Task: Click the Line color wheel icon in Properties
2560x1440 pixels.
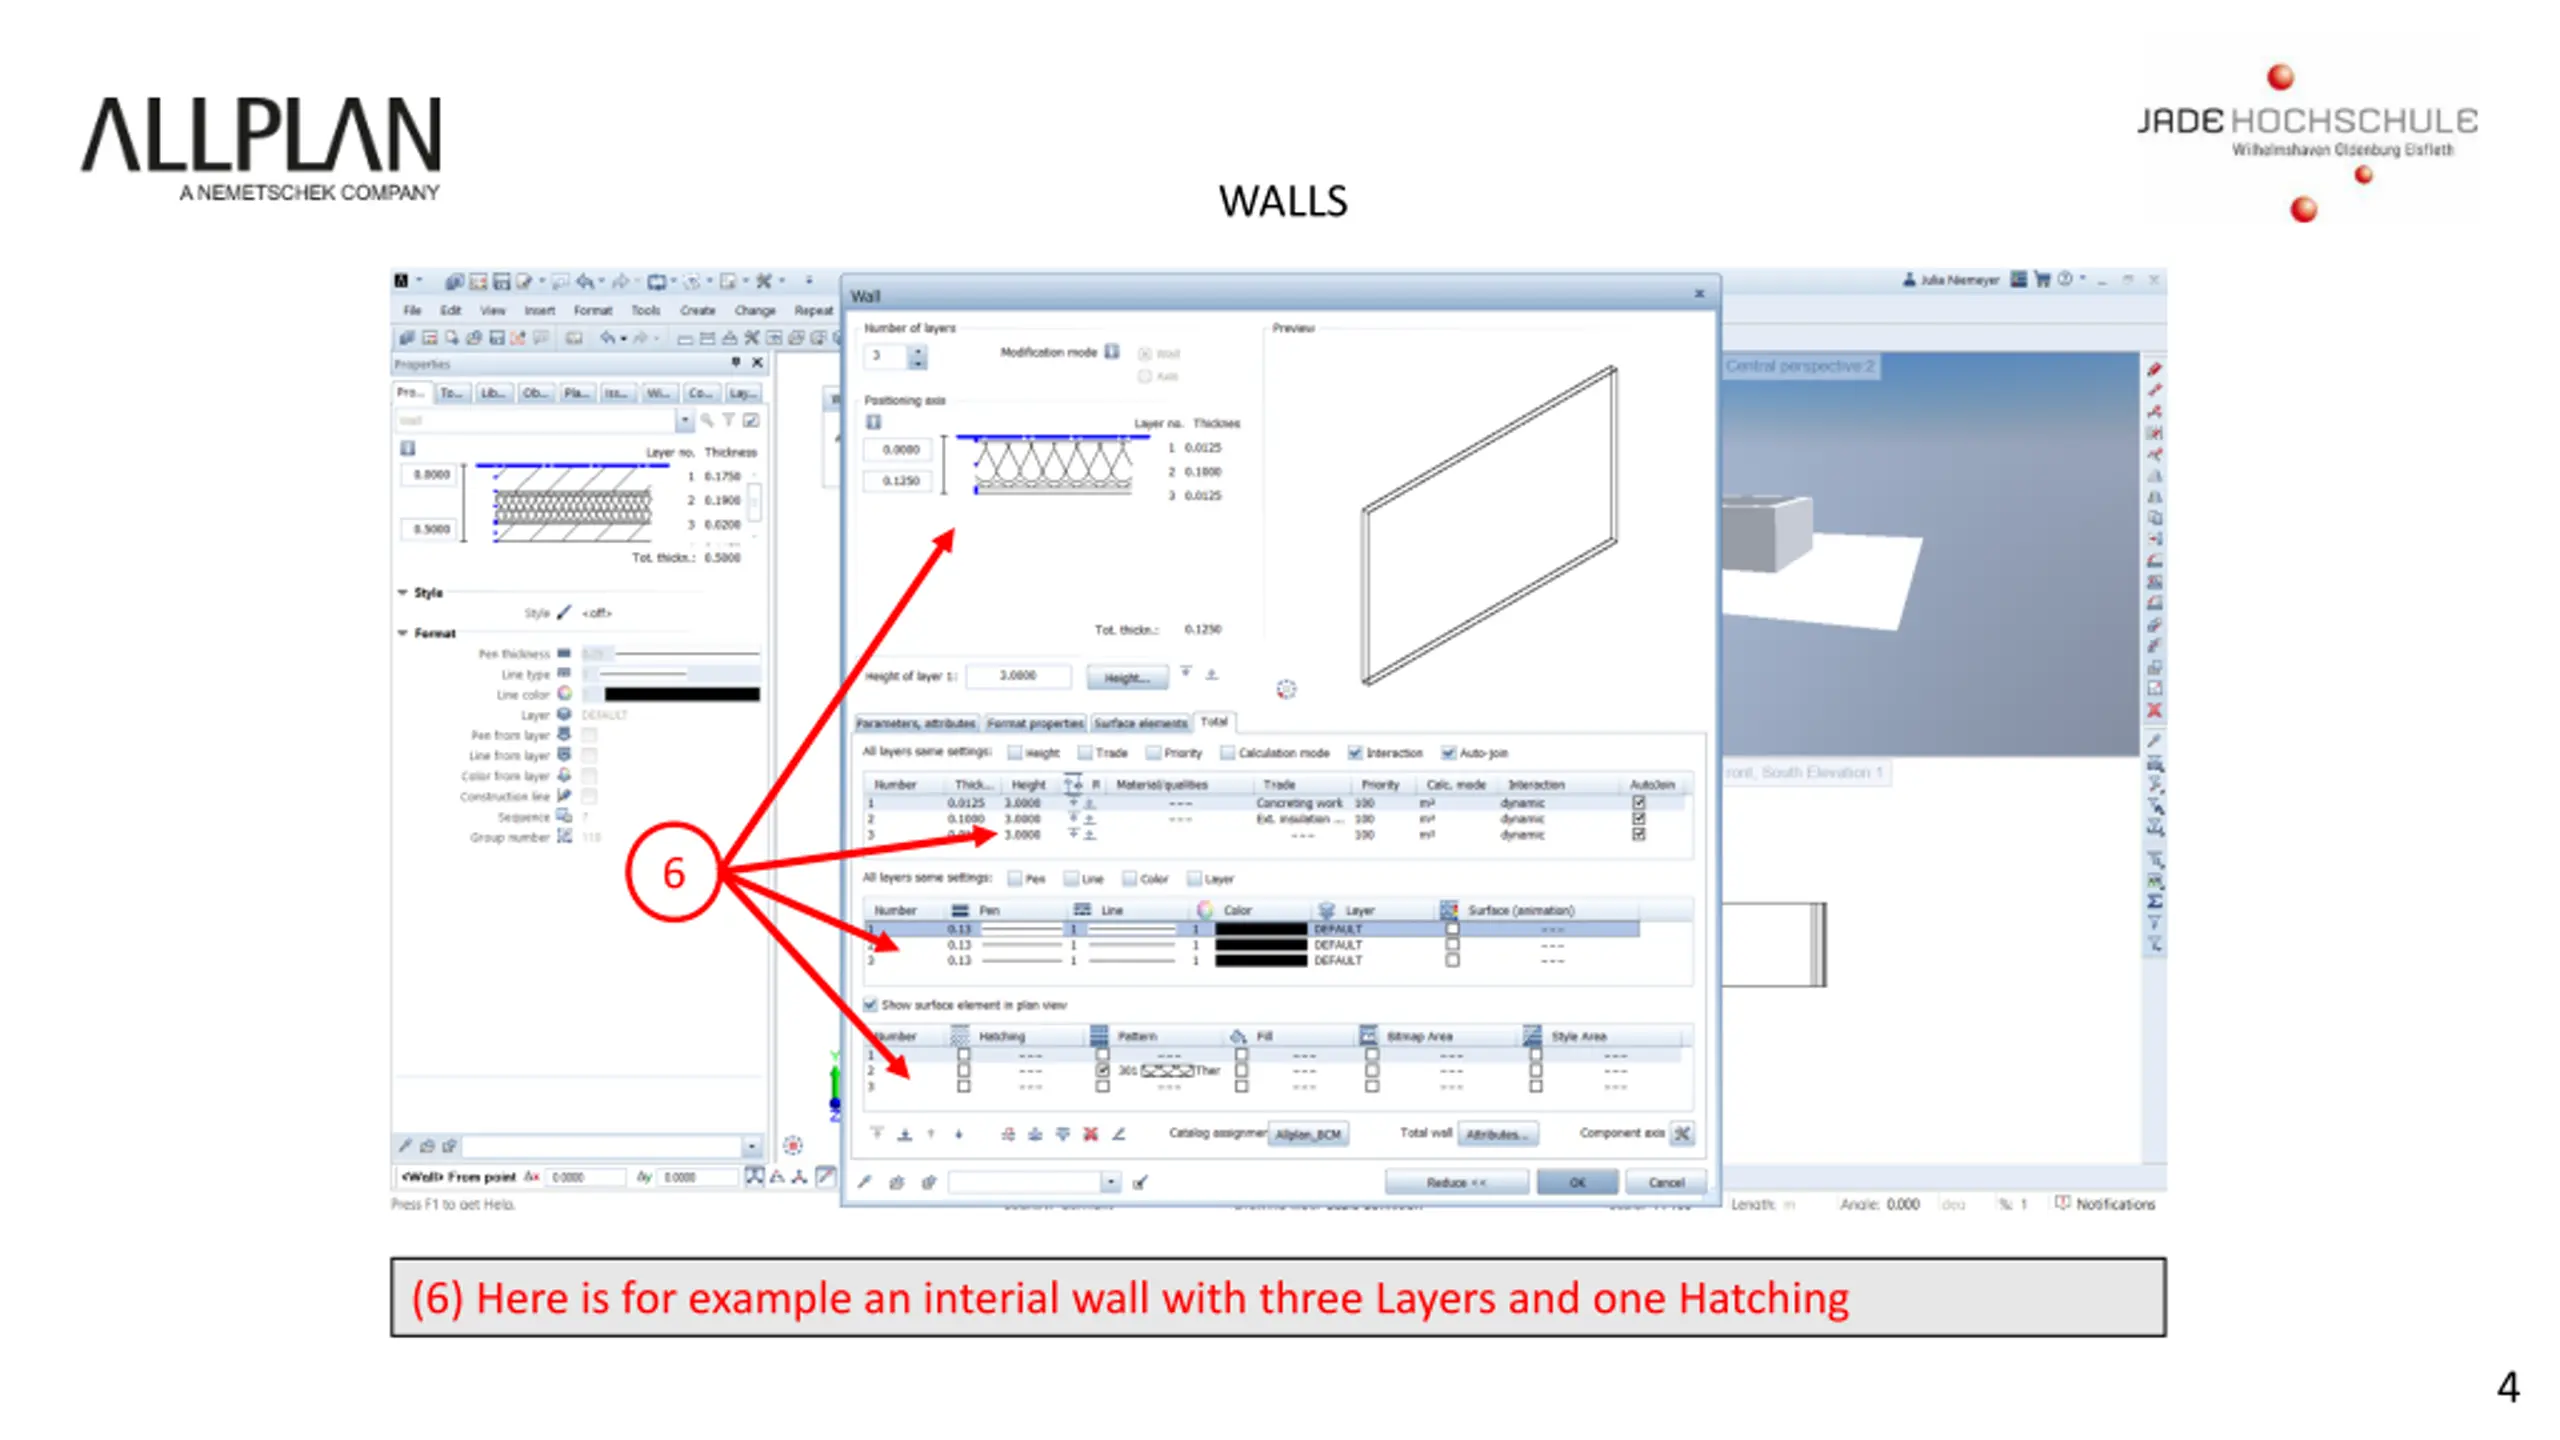Action: (x=564, y=693)
